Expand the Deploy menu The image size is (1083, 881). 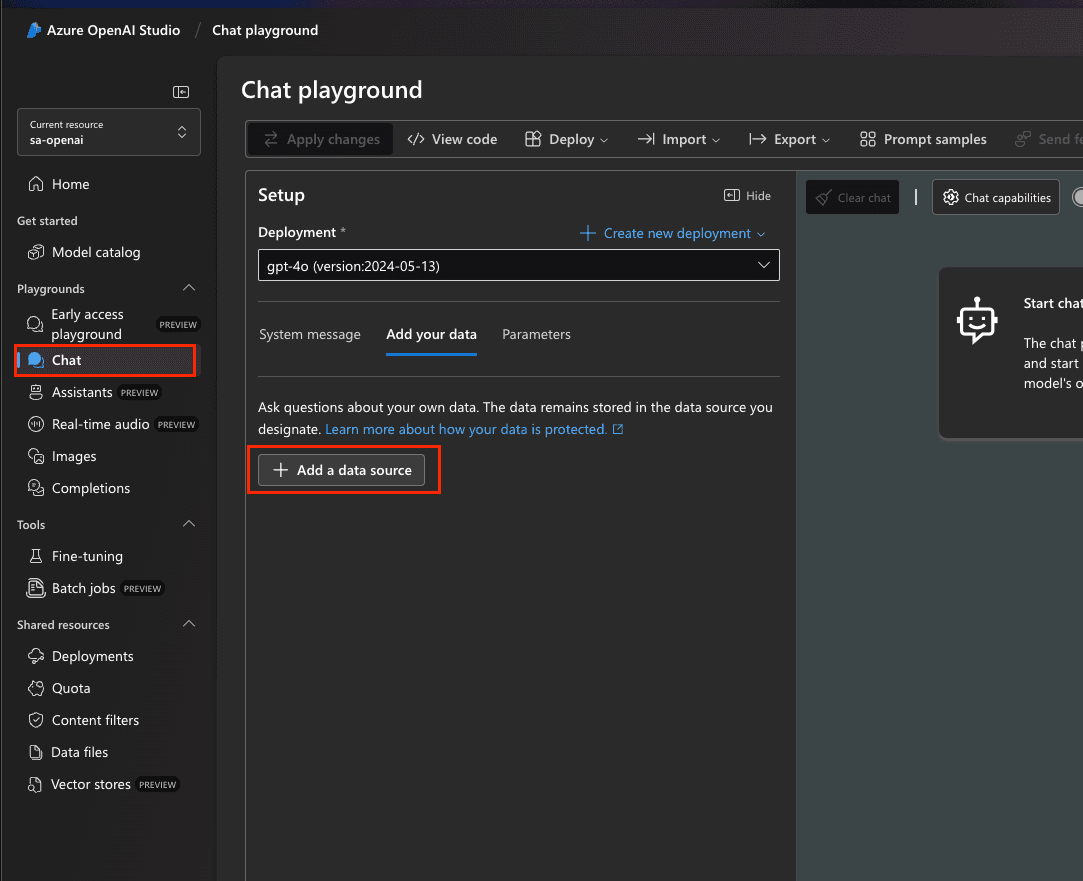(x=566, y=139)
